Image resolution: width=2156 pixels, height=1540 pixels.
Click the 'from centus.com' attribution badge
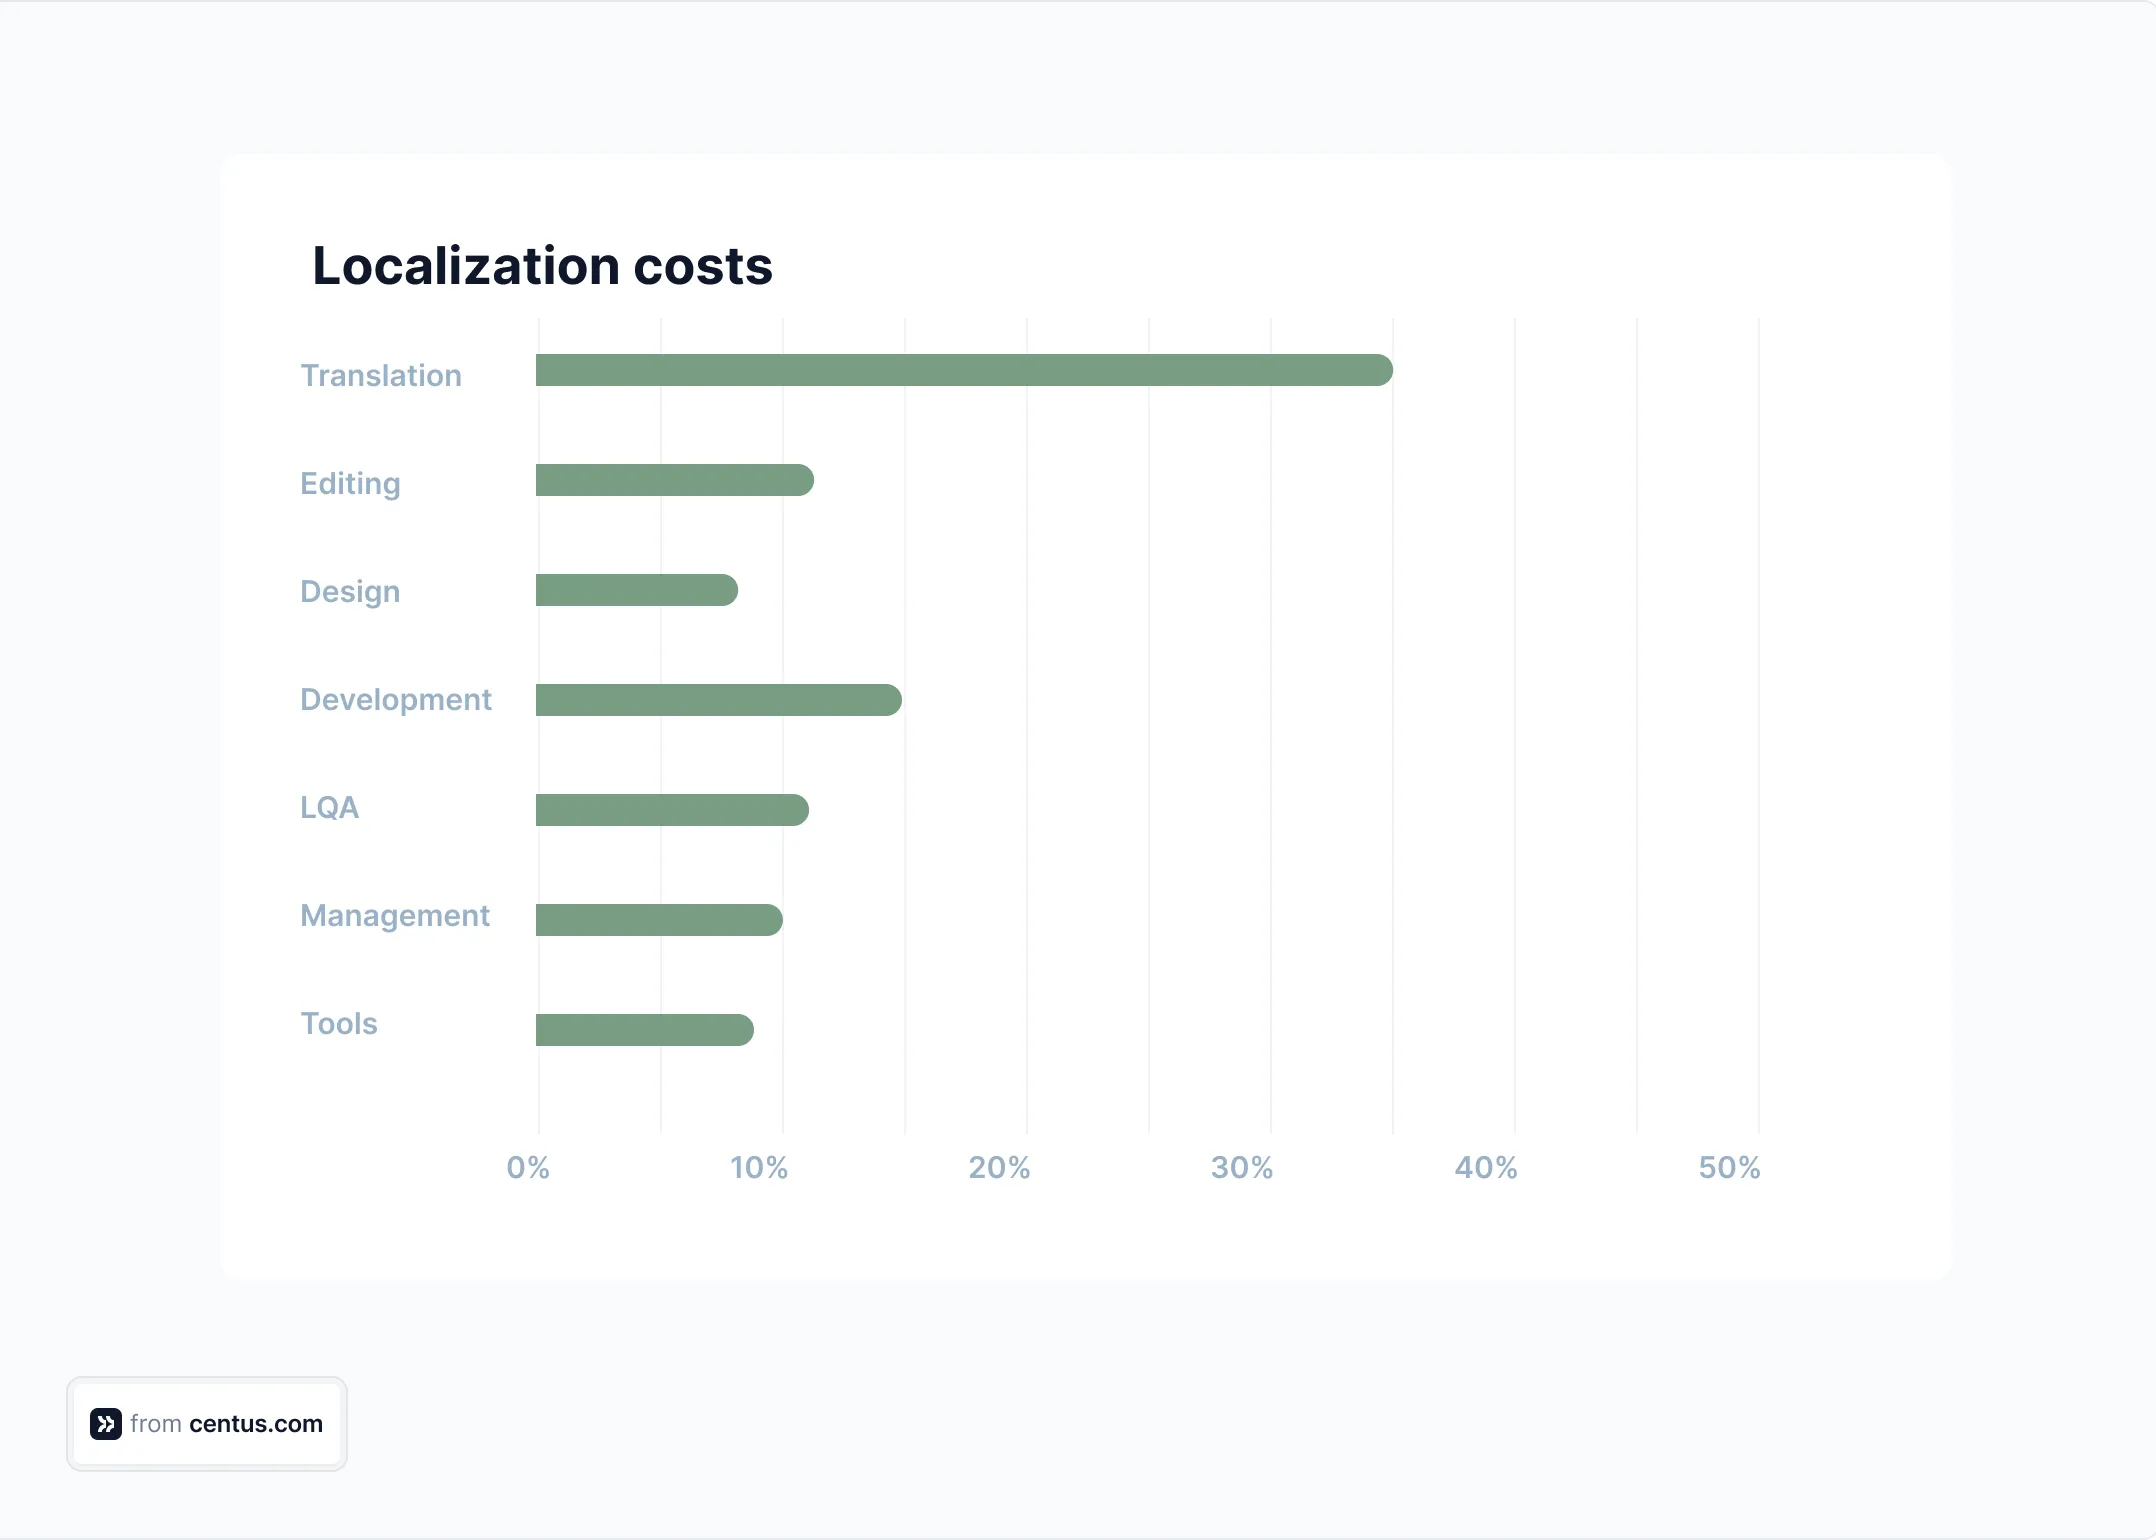[207, 1423]
